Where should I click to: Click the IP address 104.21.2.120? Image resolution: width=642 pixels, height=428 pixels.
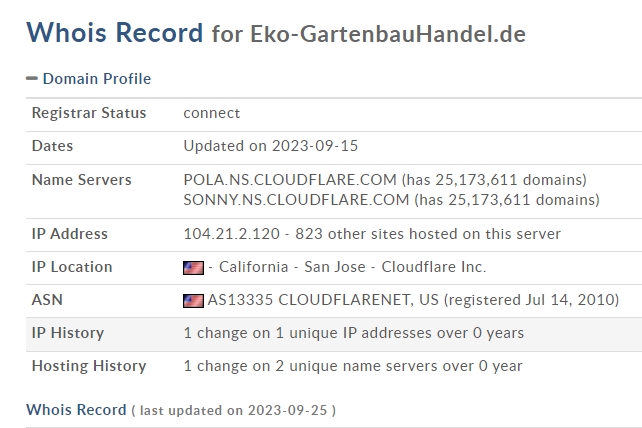click(x=231, y=234)
